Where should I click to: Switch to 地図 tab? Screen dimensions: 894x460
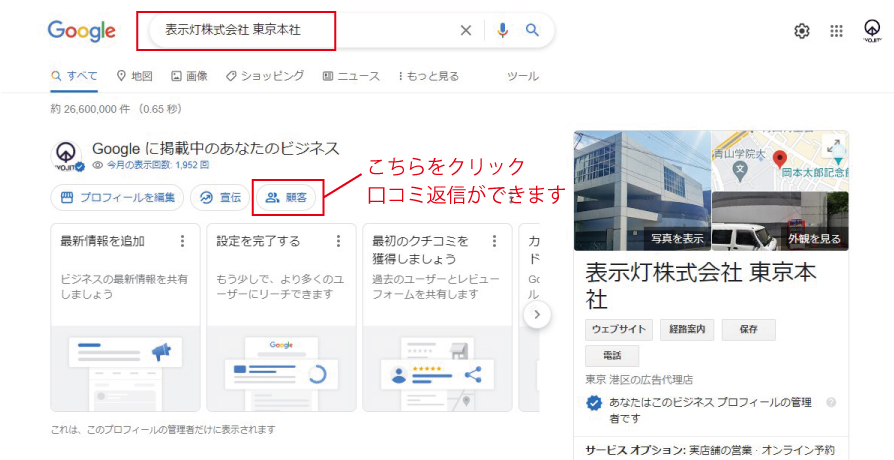coord(135,76)
